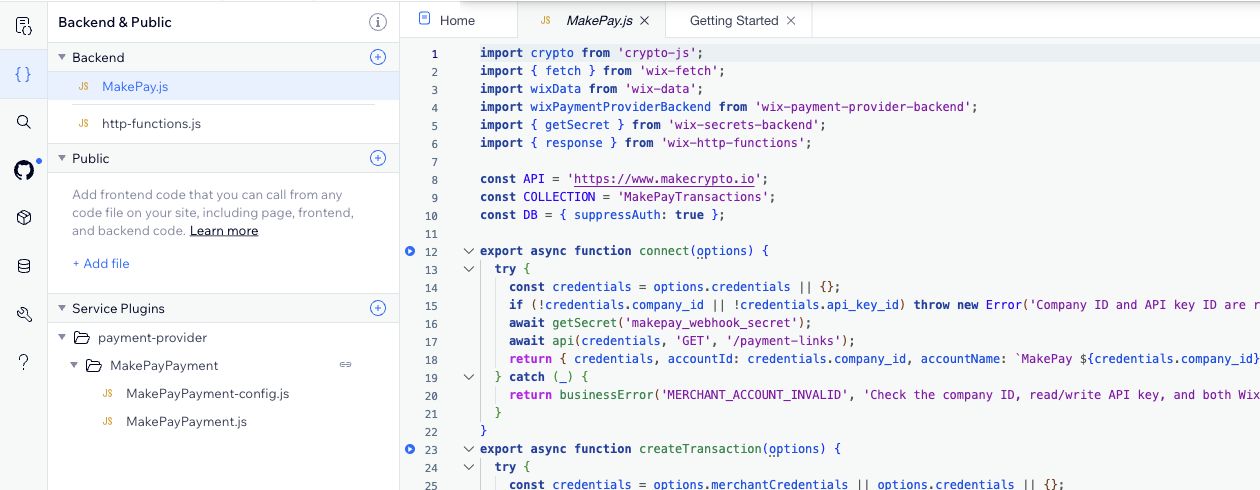
Task: Click the + Add file link
Action: tap(101, 264)
